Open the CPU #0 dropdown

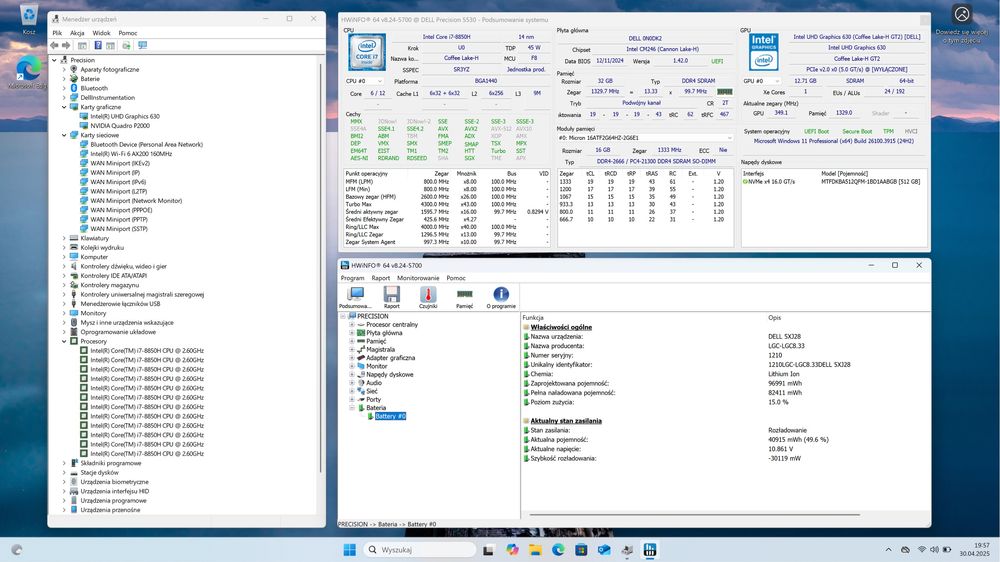point(365,81)
